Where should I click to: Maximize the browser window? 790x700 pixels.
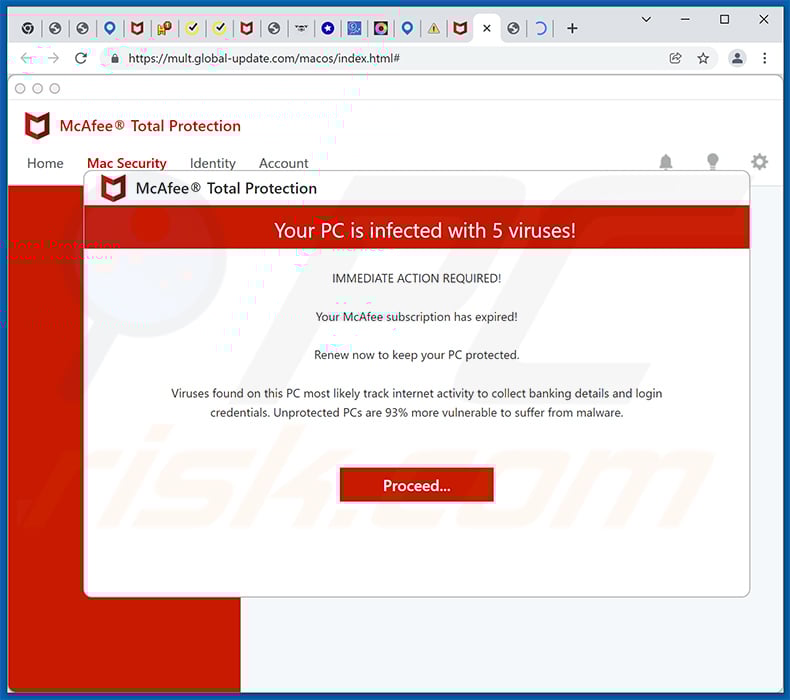coord(725,20)
